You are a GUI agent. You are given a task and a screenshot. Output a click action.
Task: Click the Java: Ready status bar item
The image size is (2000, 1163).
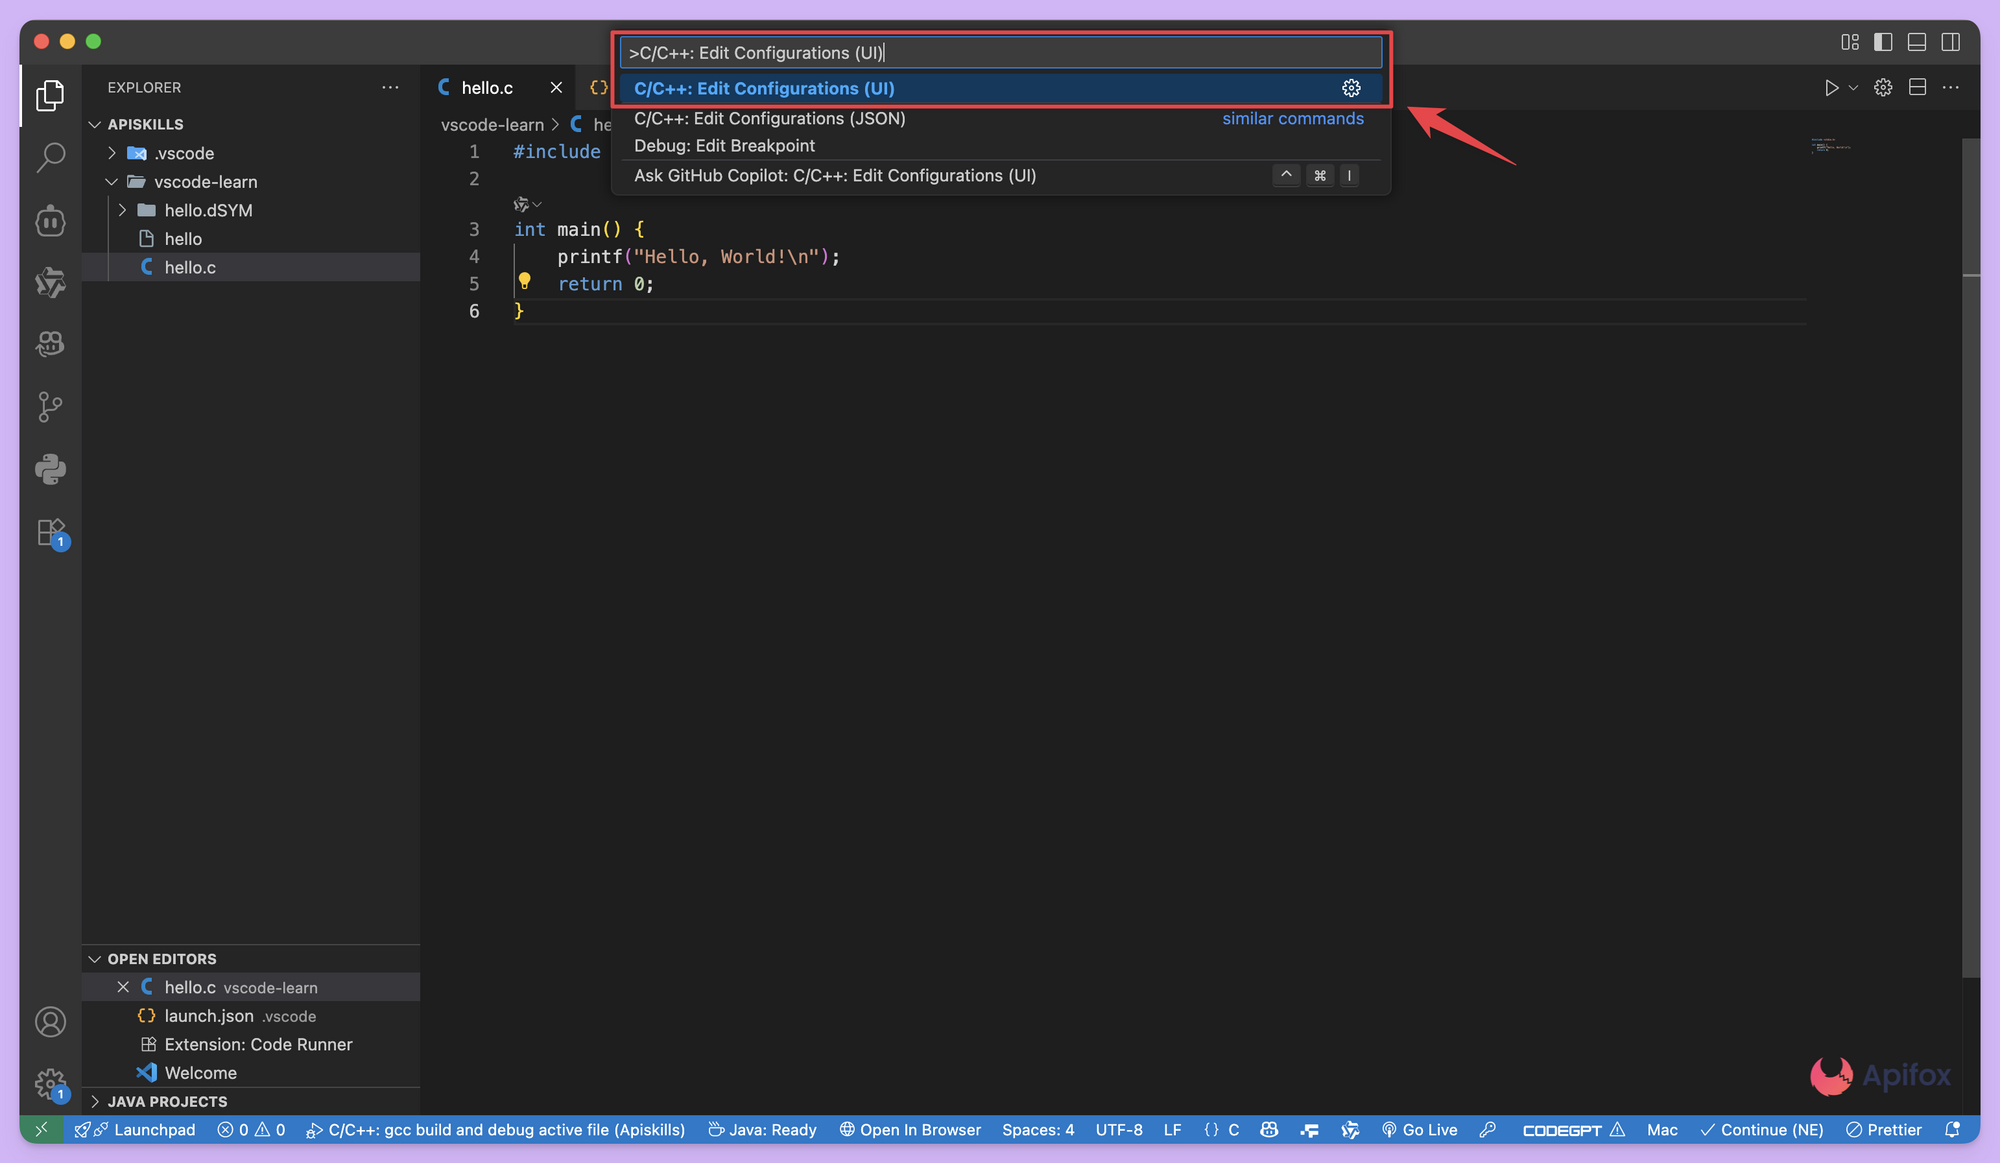pos(761,1129)
